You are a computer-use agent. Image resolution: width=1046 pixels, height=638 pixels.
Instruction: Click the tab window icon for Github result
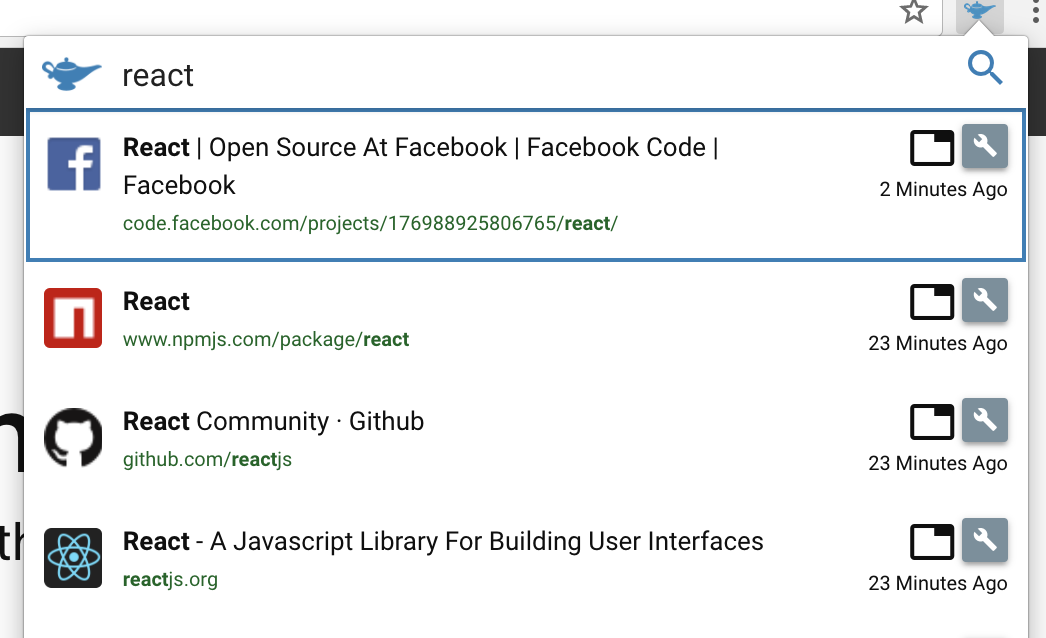tap(932, 422)
